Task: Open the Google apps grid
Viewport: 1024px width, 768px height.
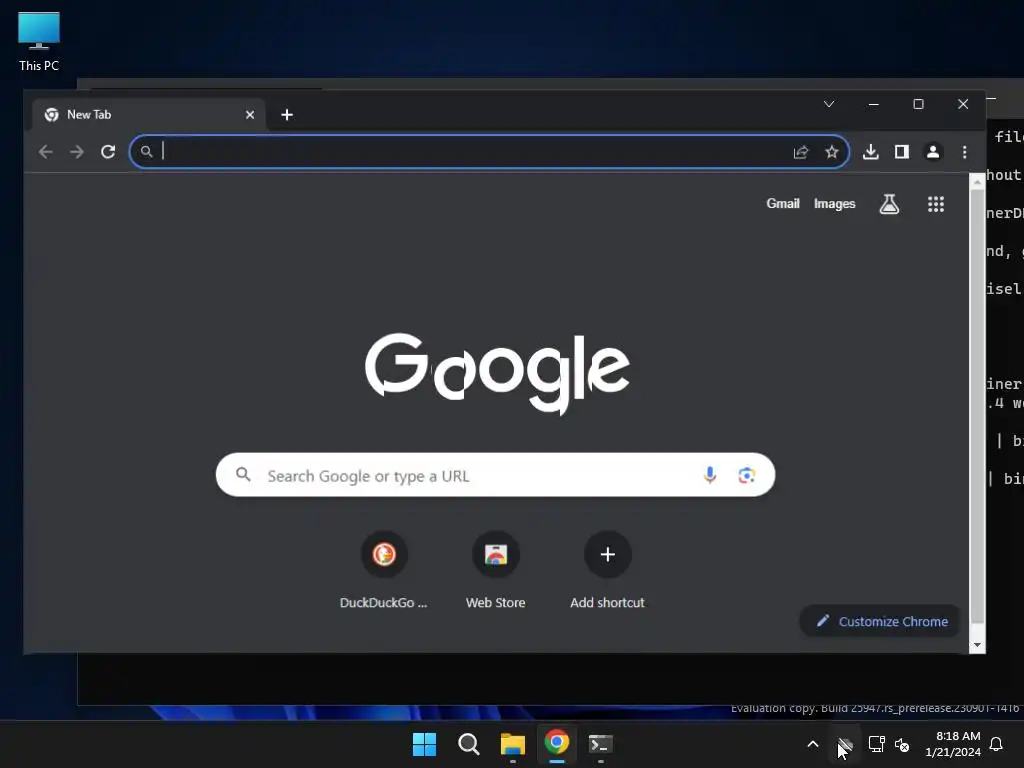Action: [936, 204]
